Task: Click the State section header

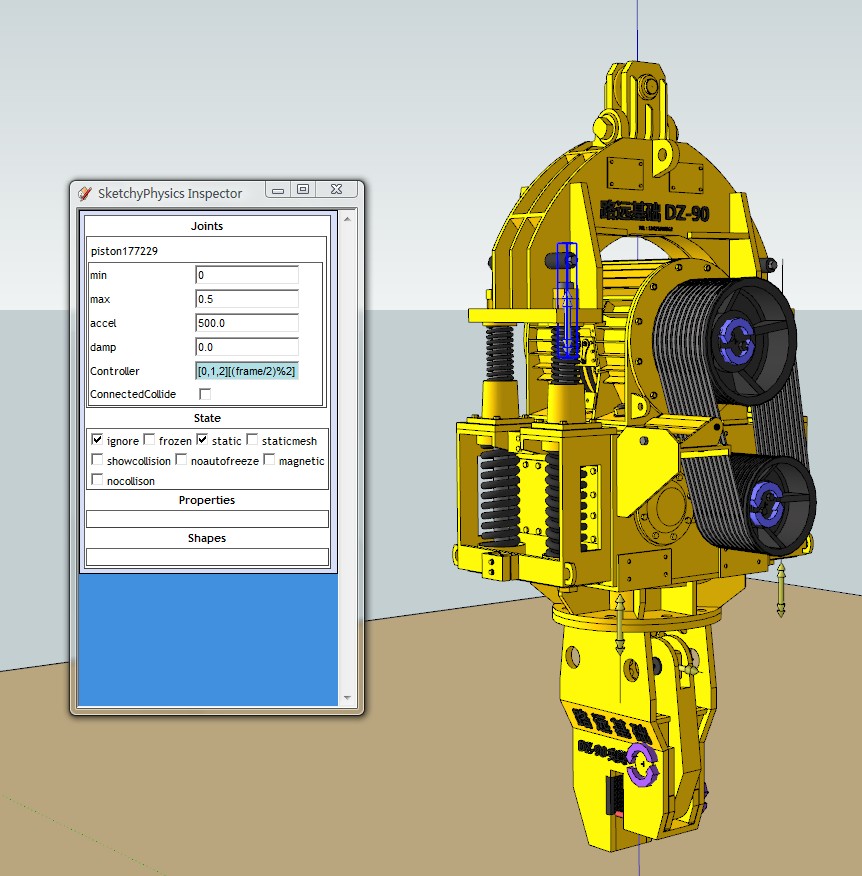Action: pos(207,418)
